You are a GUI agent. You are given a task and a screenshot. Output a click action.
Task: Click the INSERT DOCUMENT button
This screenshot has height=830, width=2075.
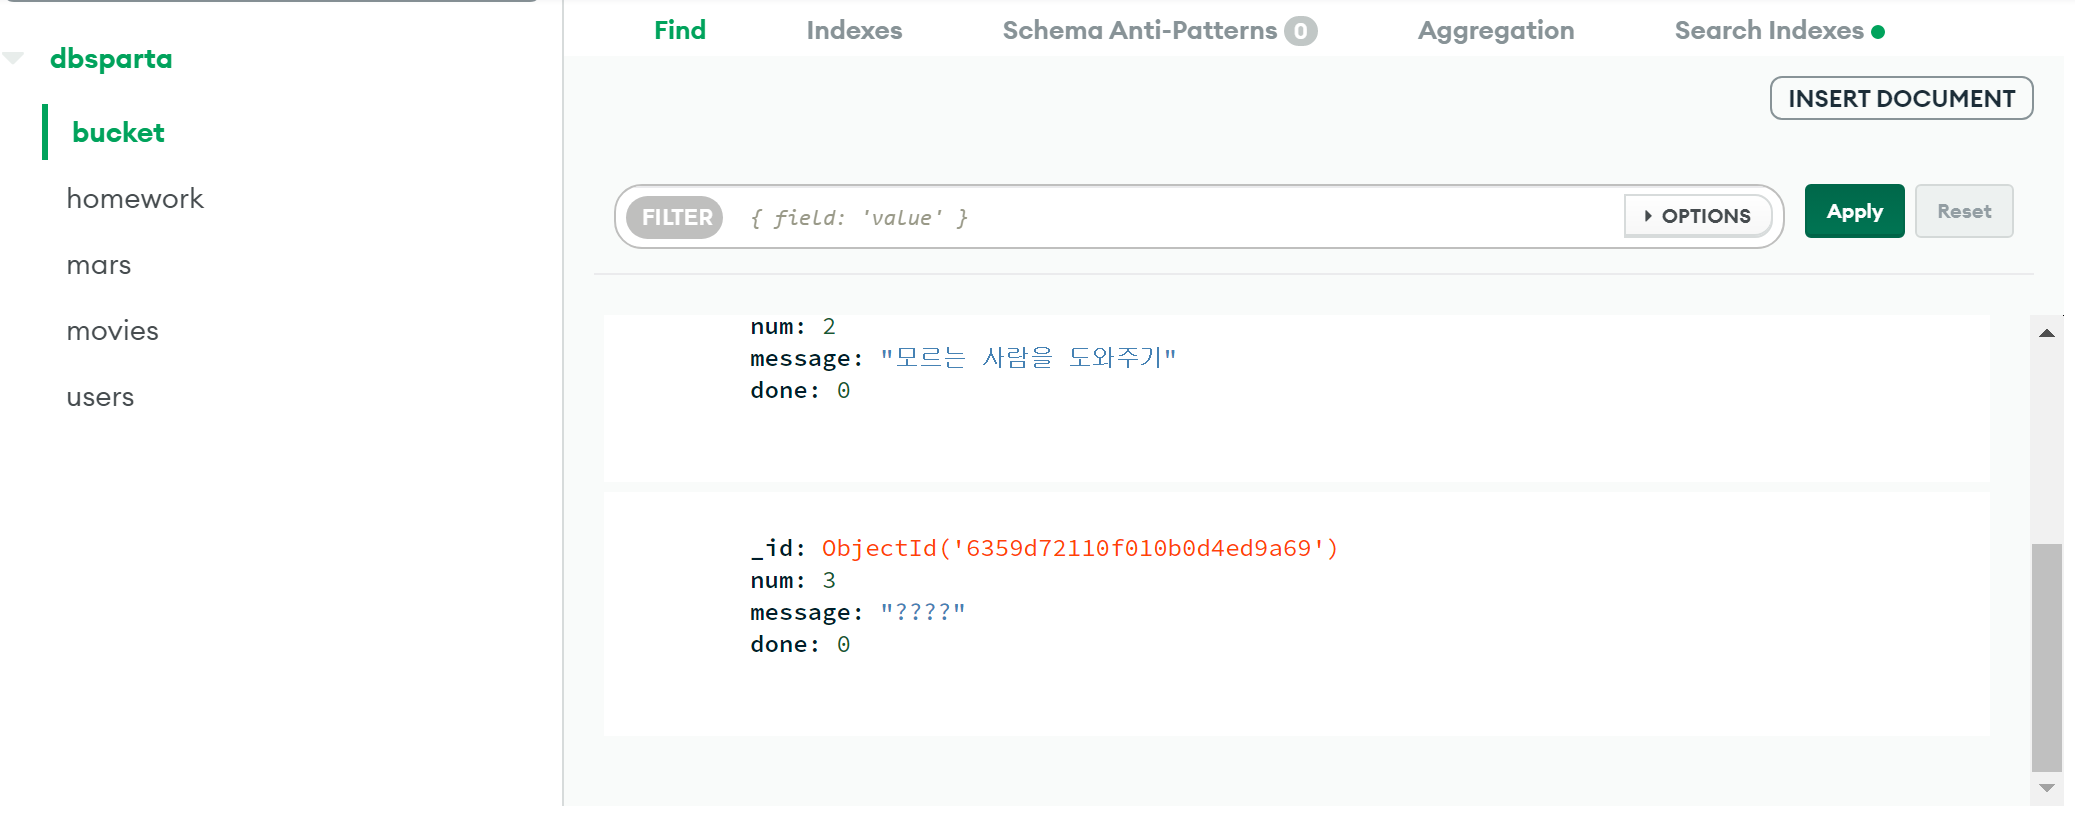pyautogui.click(x=1901, y=98)
